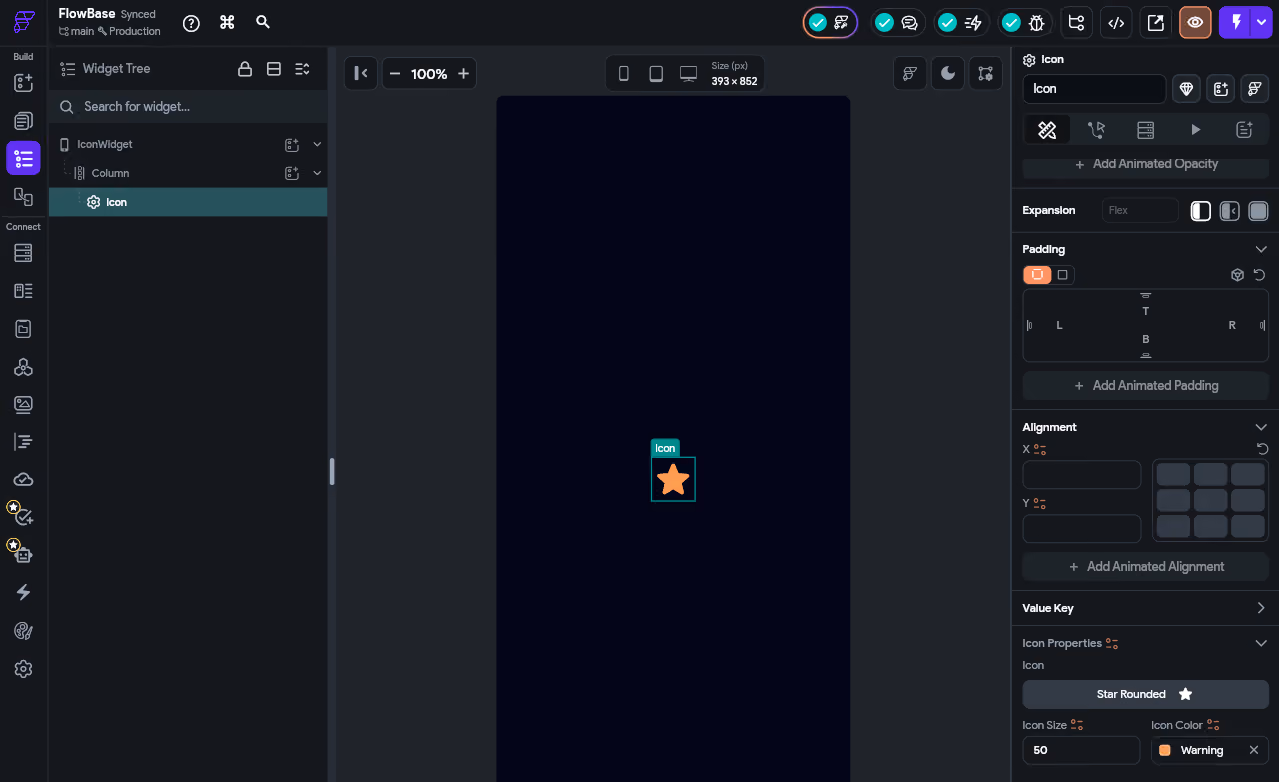The image size is (1279, 782).
Task: Open the run mode dropdown arrow
Action: pos(1262,22)
